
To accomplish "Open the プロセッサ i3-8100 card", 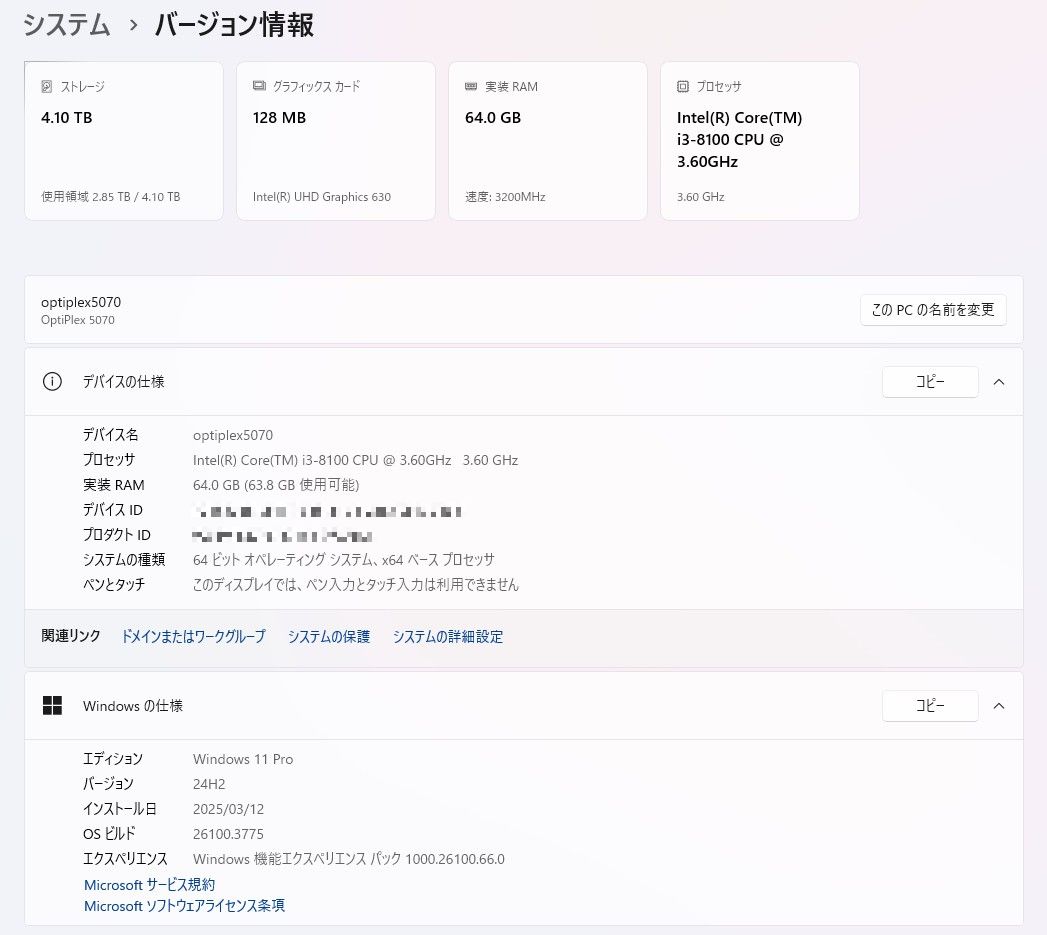I will point(760,141).
